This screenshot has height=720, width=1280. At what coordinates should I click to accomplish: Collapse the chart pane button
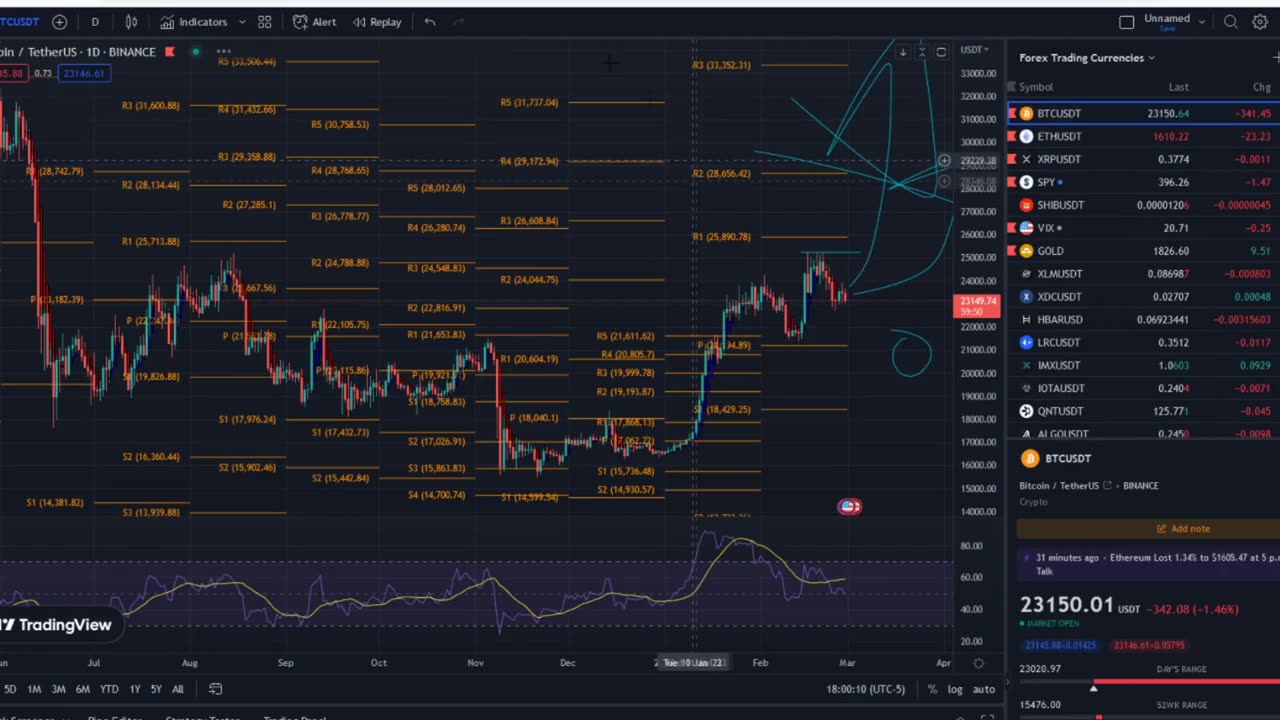tap(922, 52)
